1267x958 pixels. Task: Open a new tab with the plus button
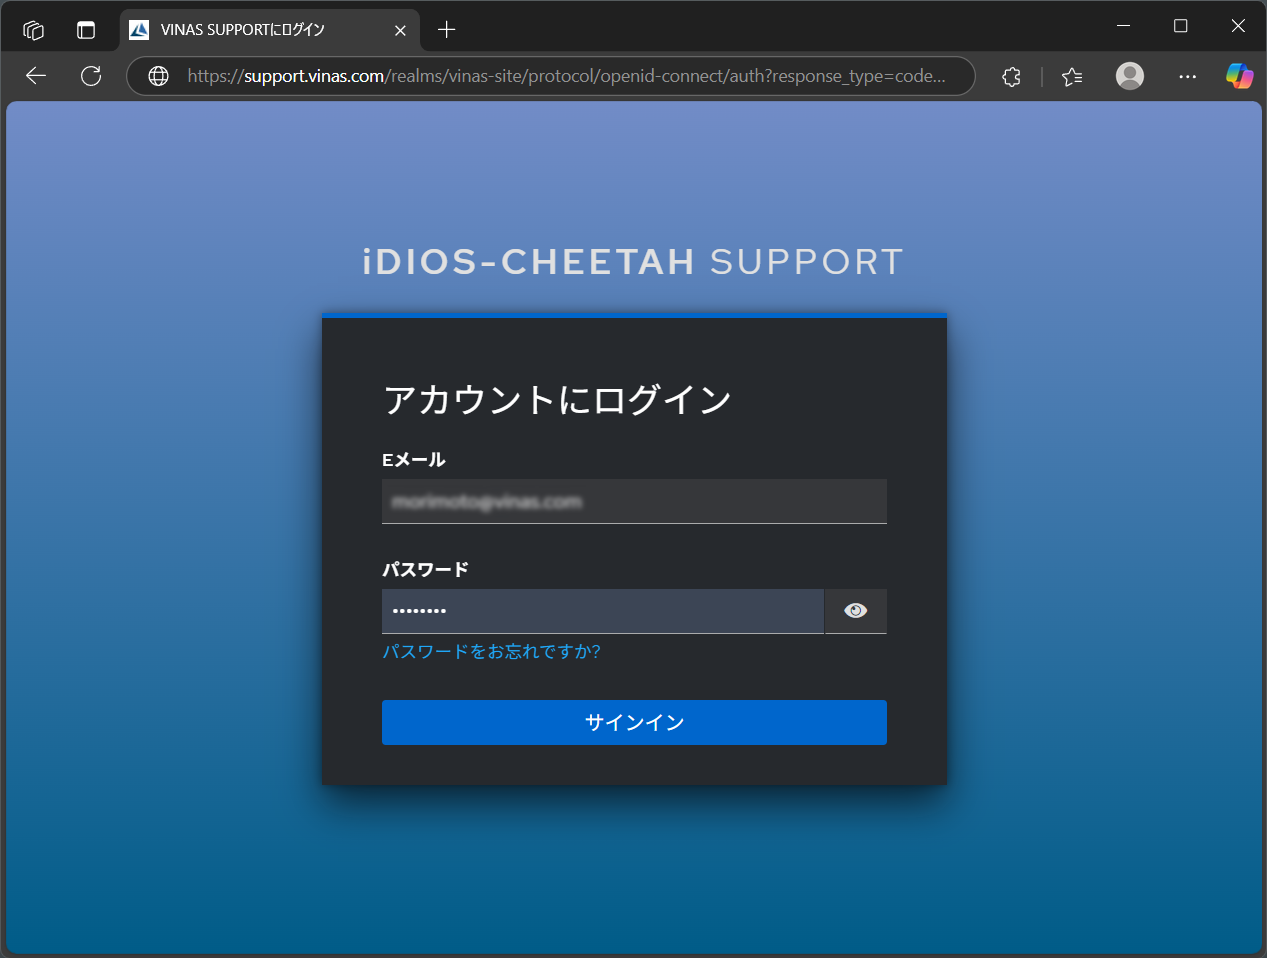point(447,30)
